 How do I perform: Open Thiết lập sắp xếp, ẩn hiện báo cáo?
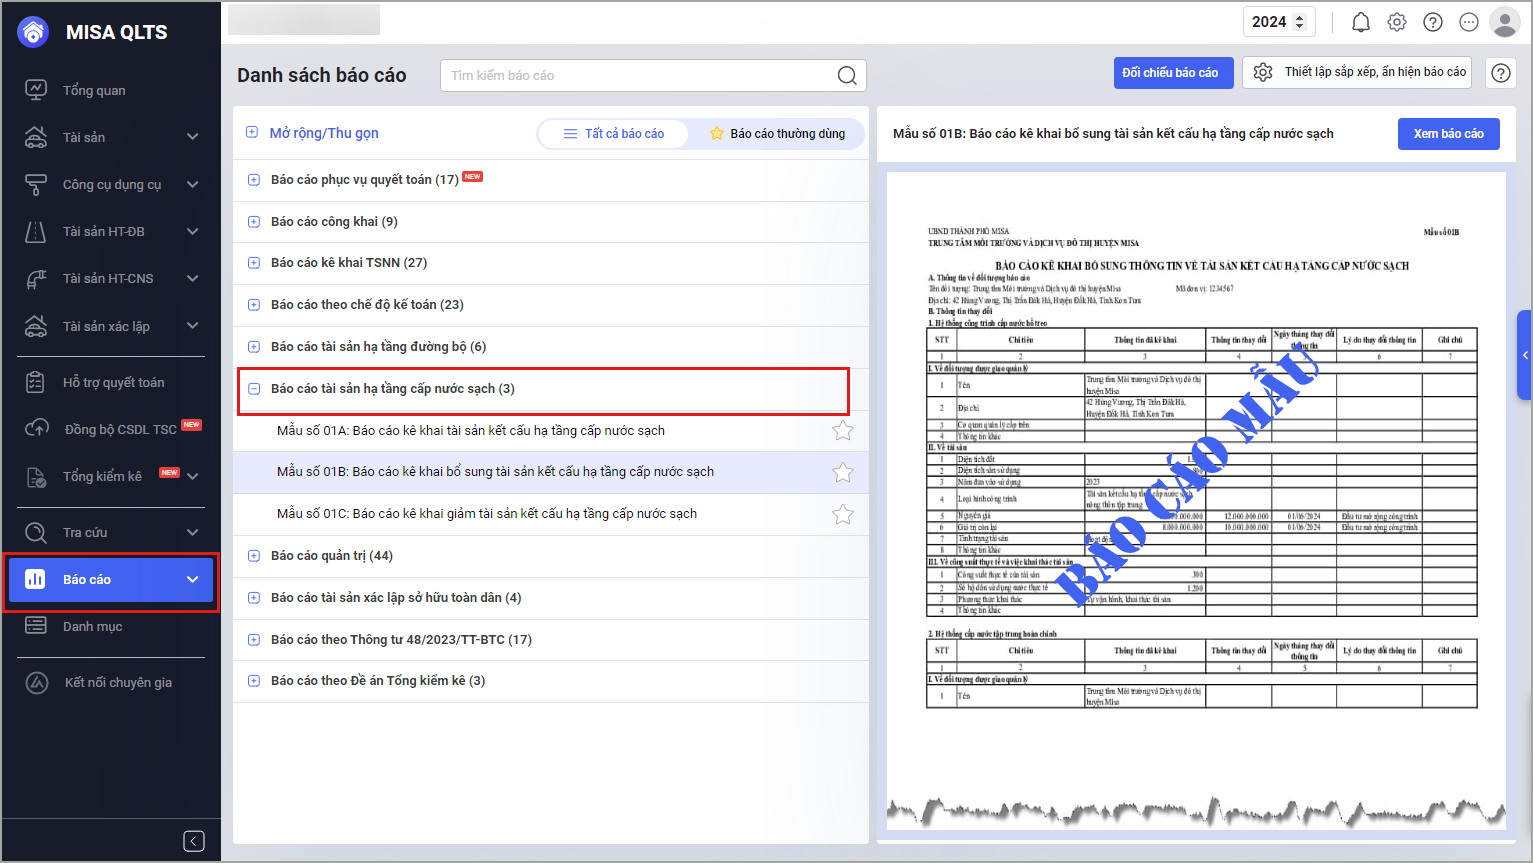[x=1357, y=72]
